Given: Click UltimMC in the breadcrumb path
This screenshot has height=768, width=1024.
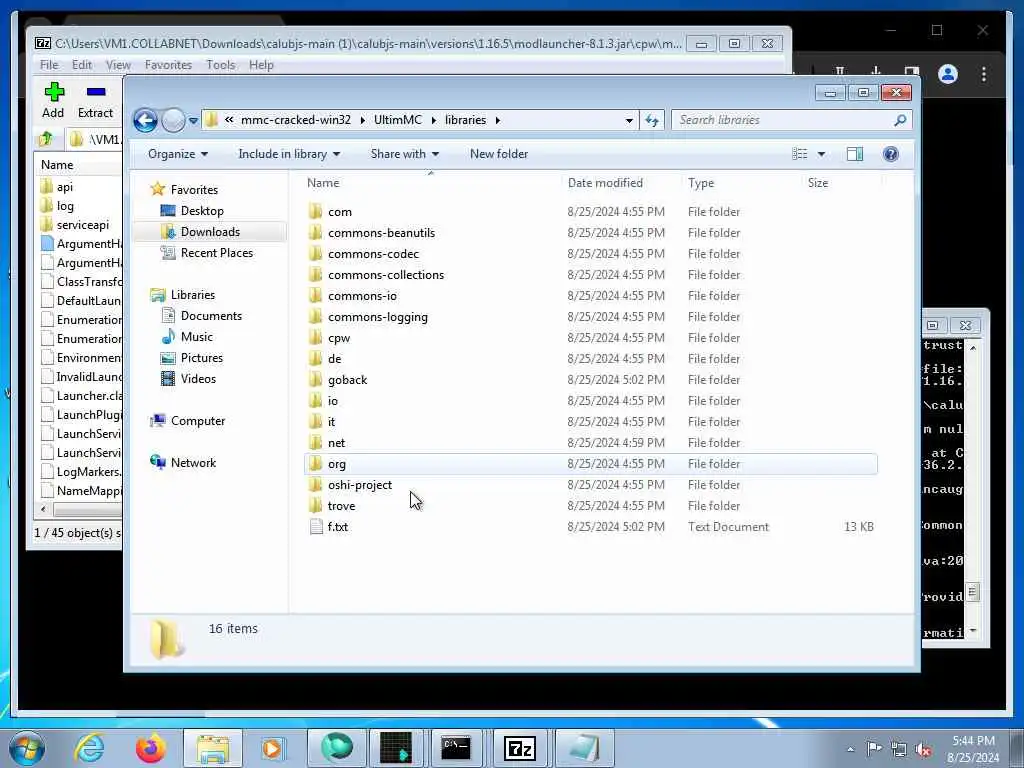Looking at the screenshot, I should click(398, 120).
